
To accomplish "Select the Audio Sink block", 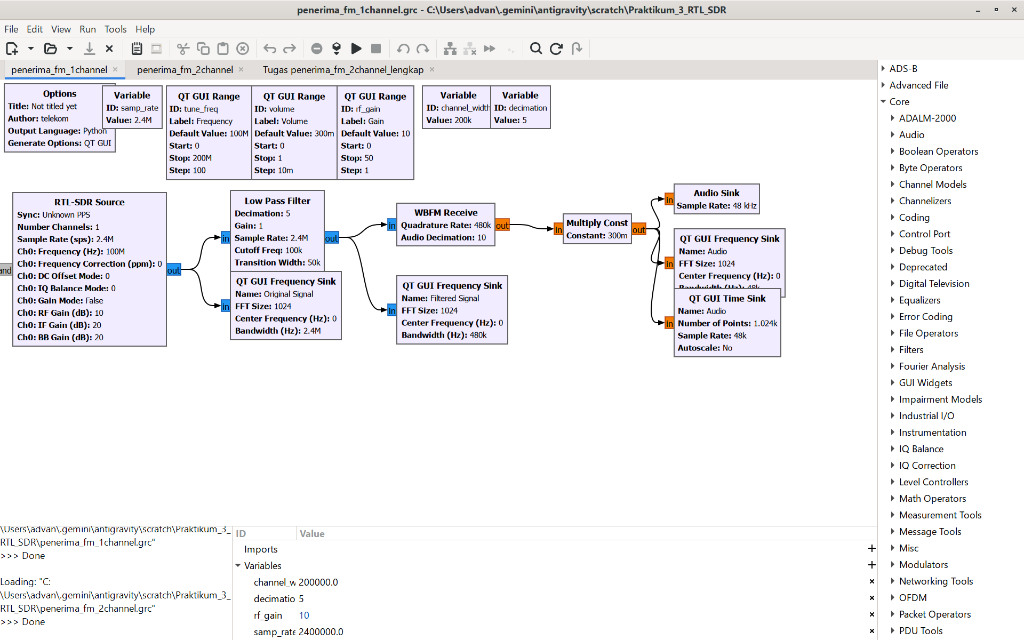I will (716, 199).
